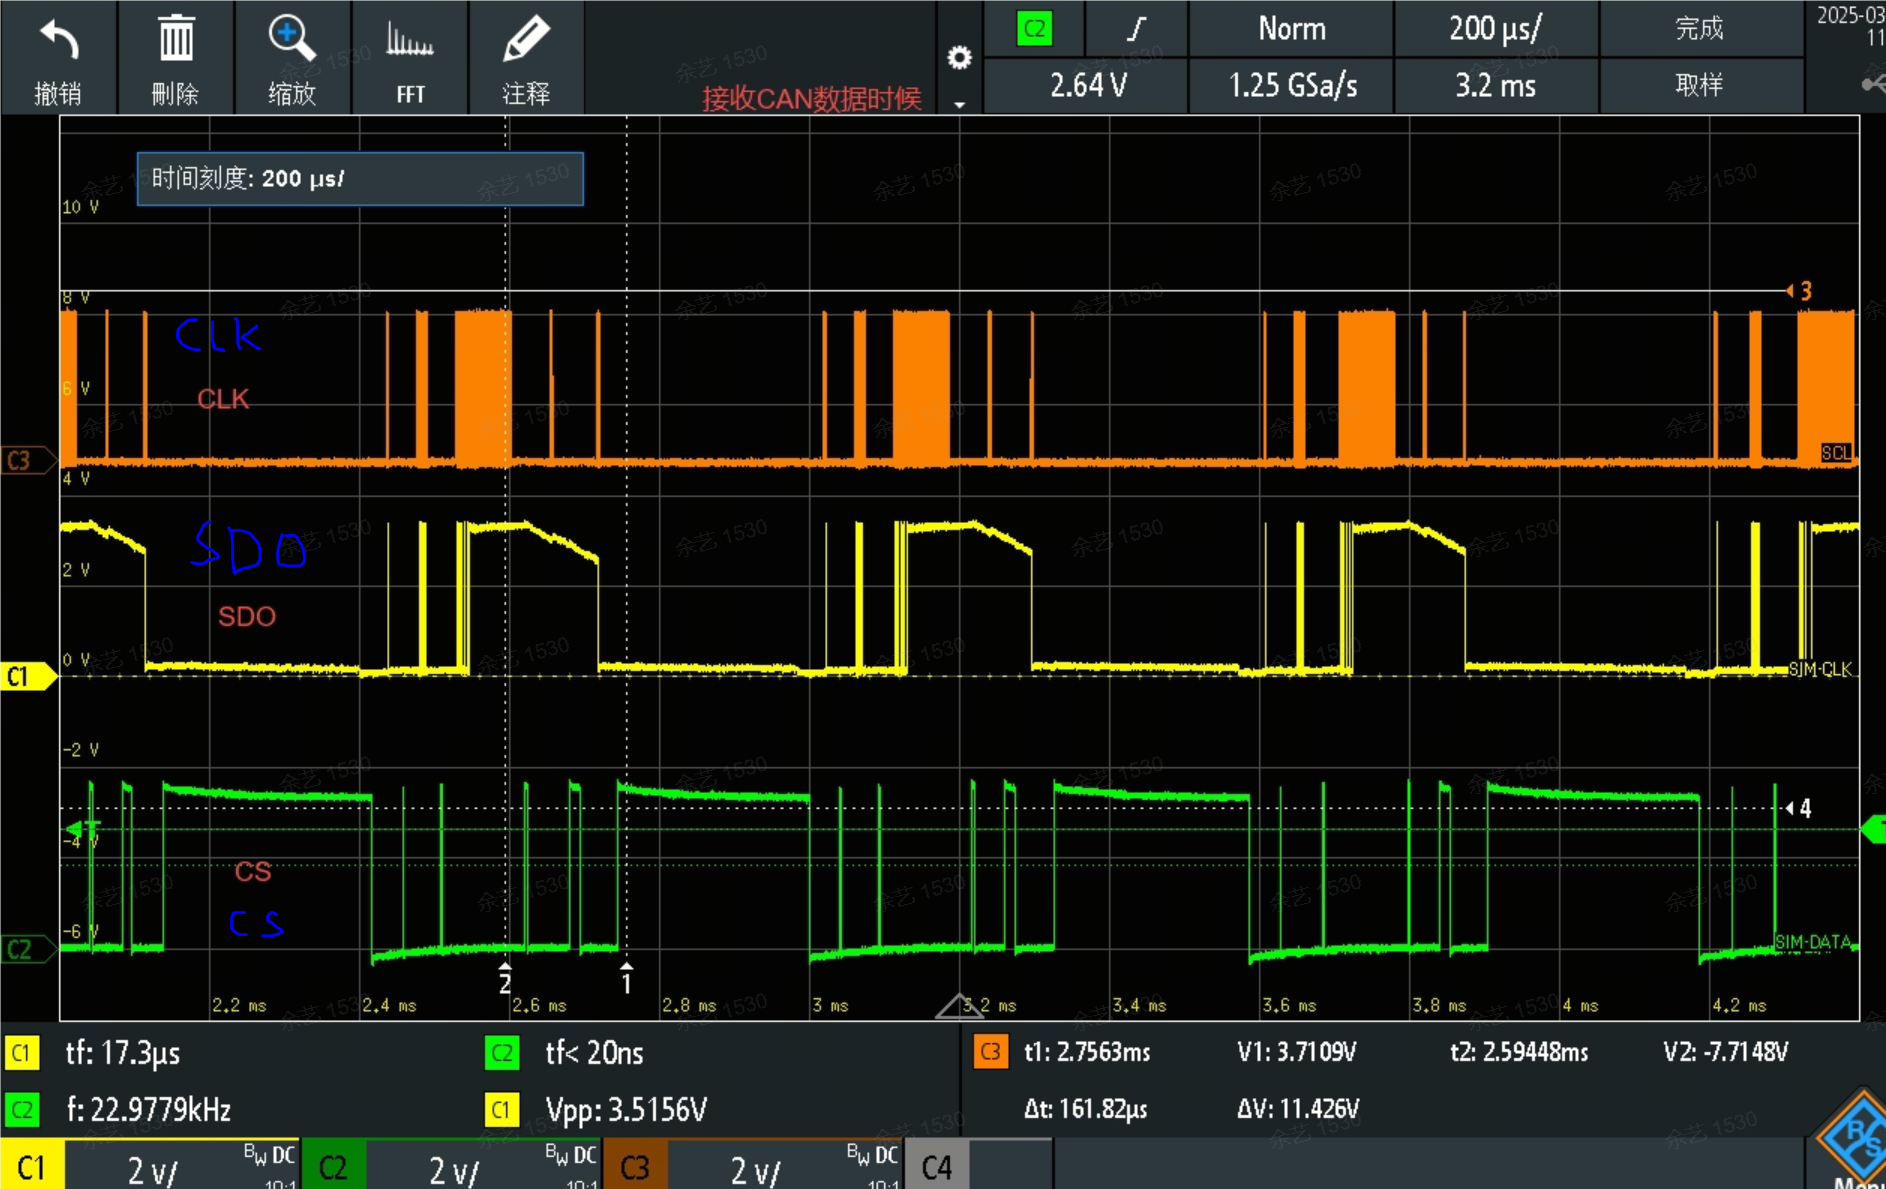Viewport: 1886px width, 1189px height.
Task: Click the t1: 2.7563ms cursor readout
Action: pos(1087,1052)
